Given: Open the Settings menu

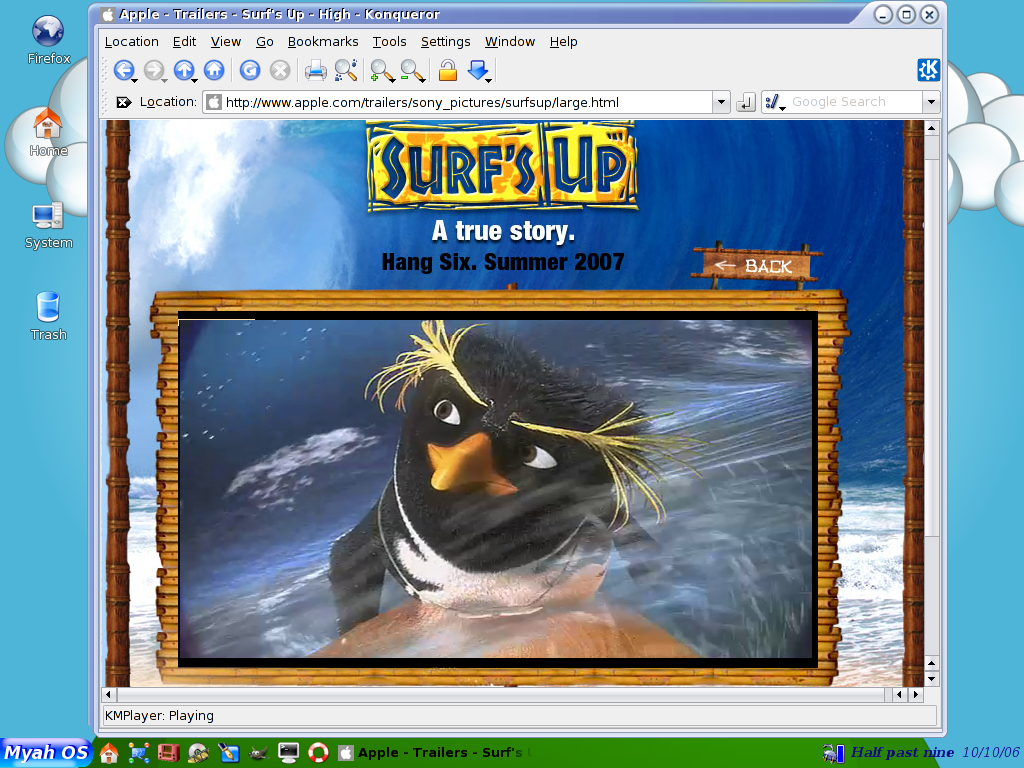Looking at the screenshot, I should tap(445, 42).
